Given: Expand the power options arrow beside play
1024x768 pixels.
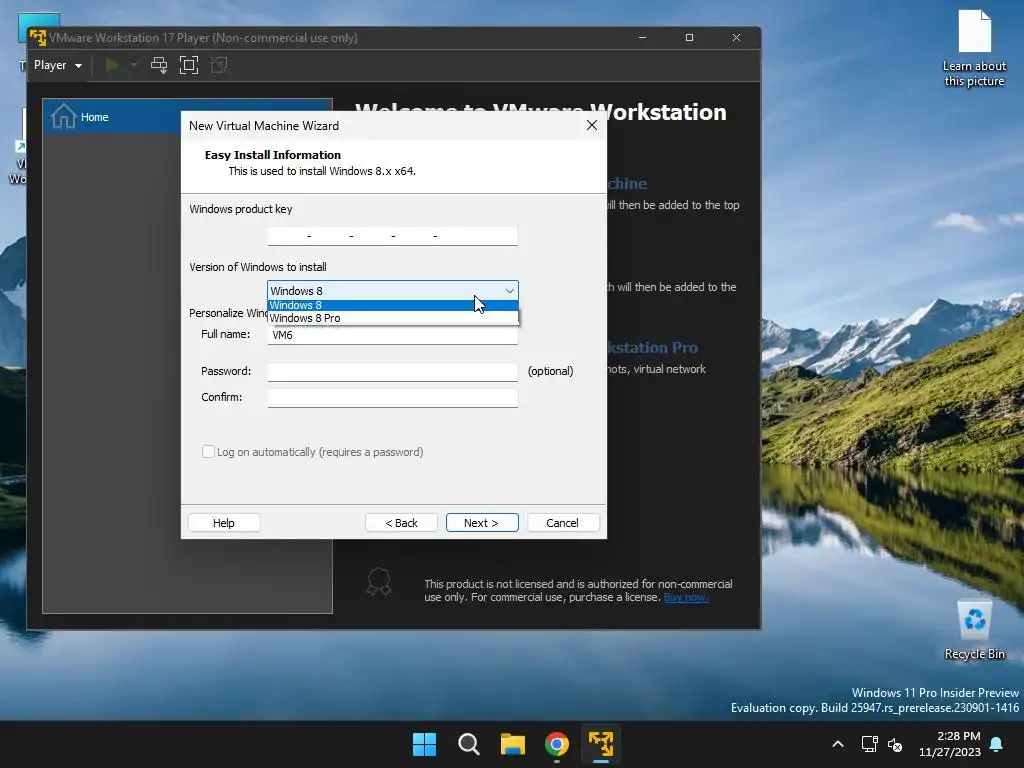Looking at the screenshot, I should click(133, 65).
